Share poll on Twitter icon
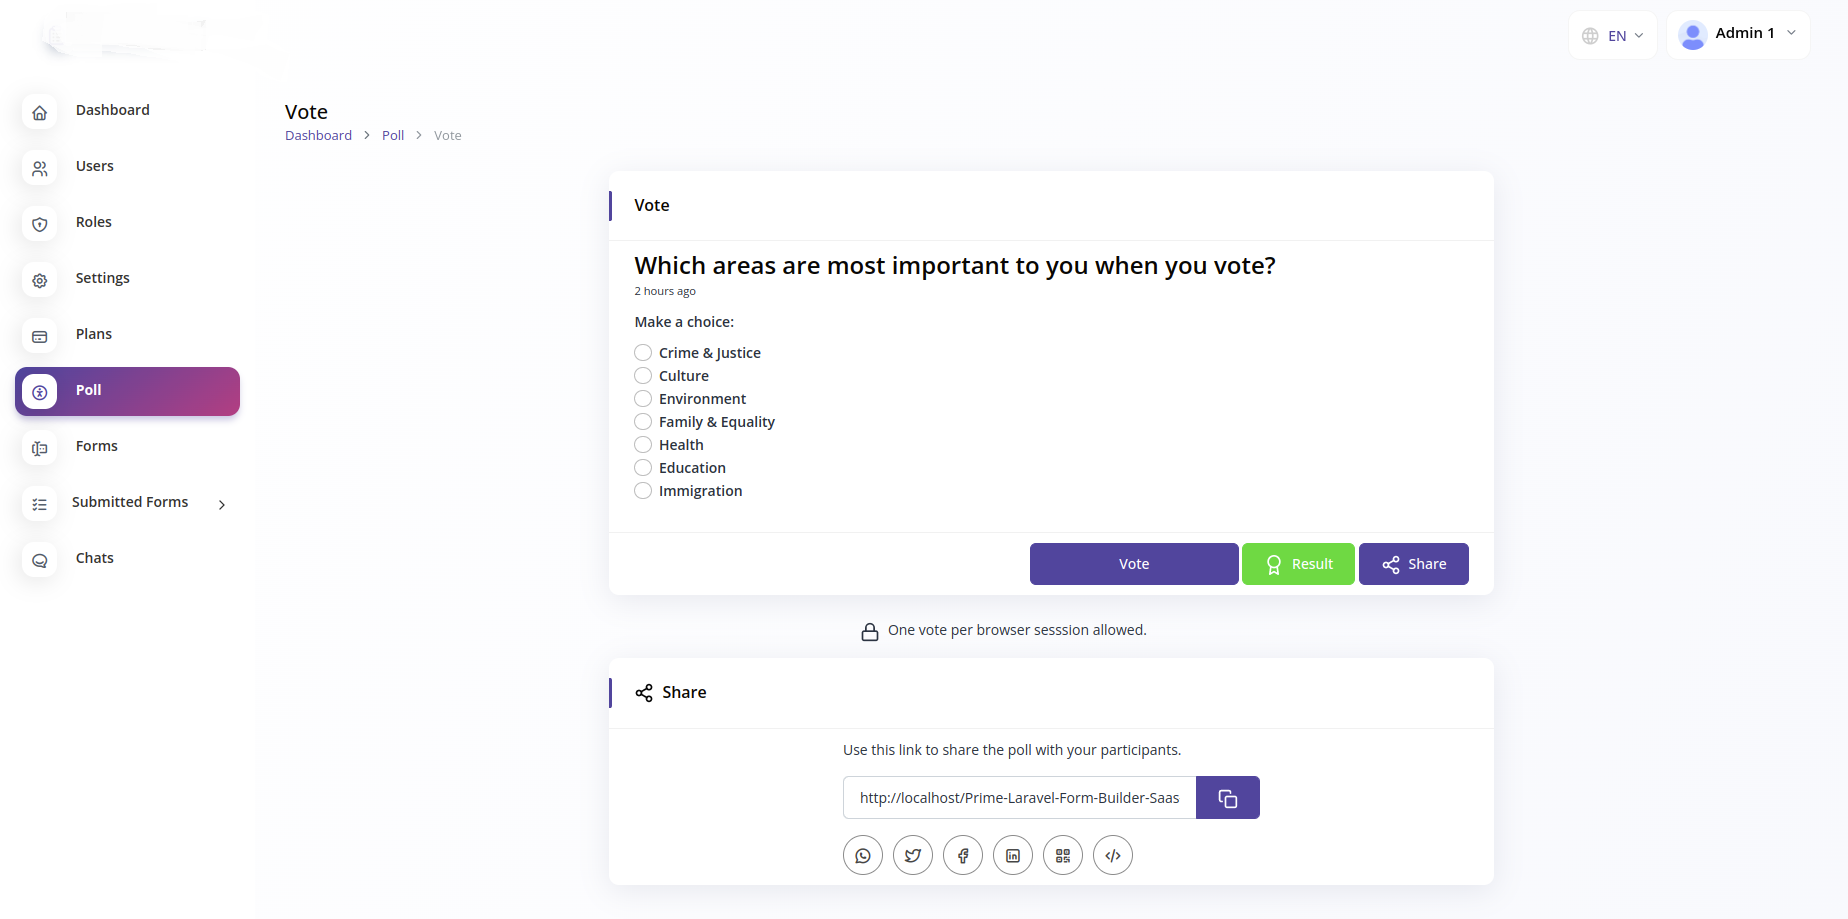The width and height of the screenshot is (1848, 919). tap(913, 856)
